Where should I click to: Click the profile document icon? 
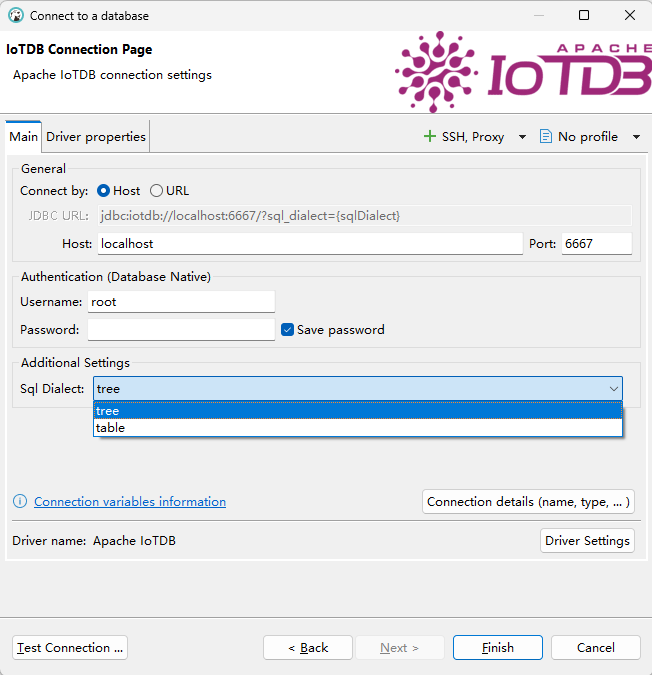545,137
